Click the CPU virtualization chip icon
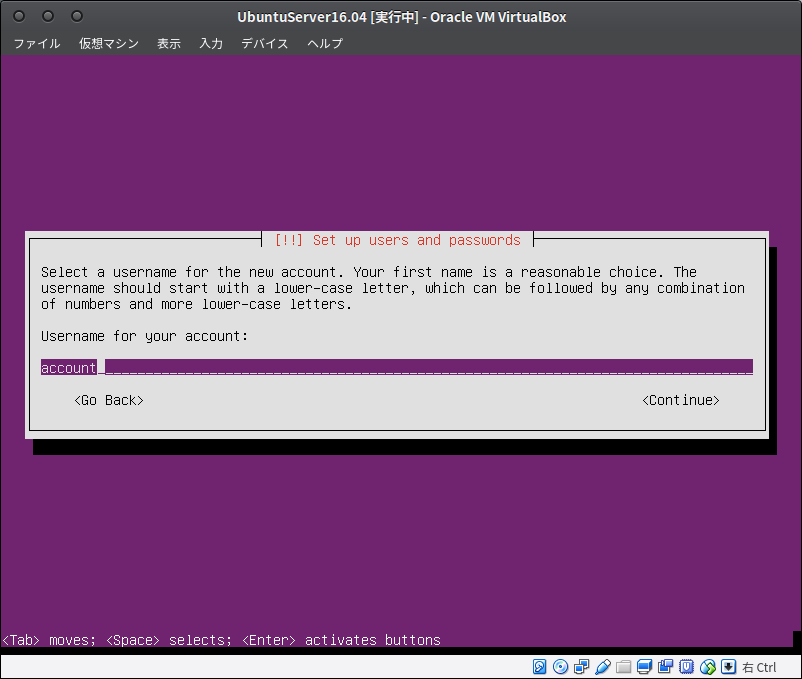Screen dimensions: 802x679 tap(686, 667)
